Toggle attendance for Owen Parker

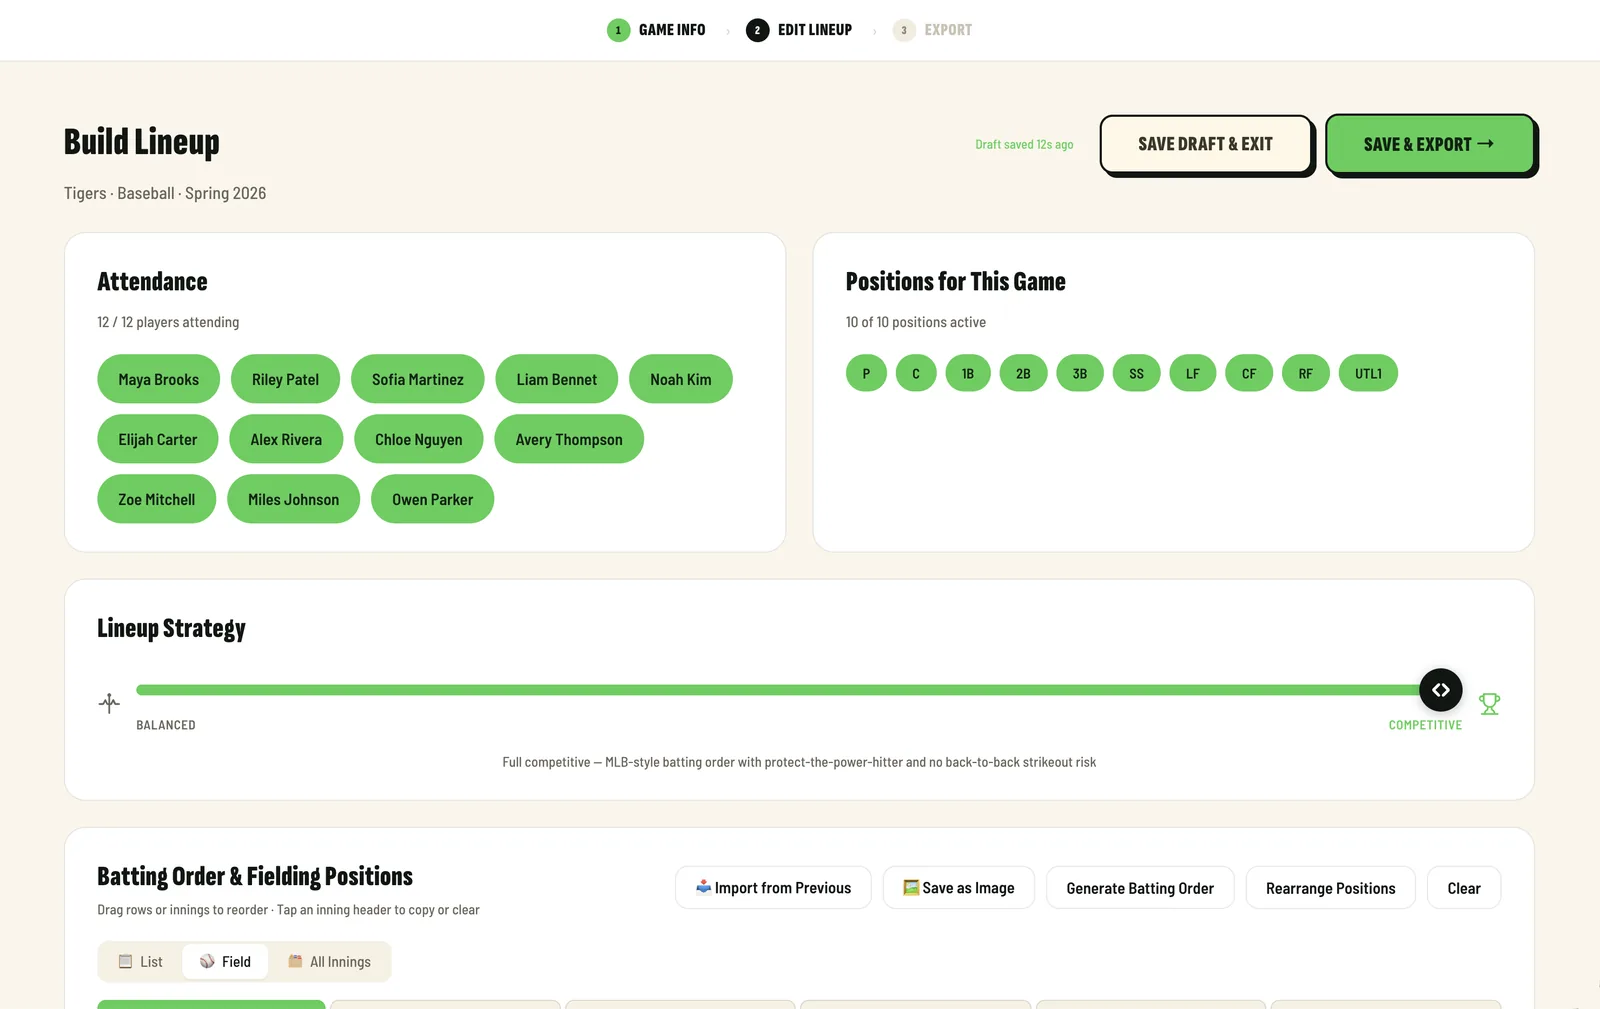pyautogui.click(x=432, y=499)
